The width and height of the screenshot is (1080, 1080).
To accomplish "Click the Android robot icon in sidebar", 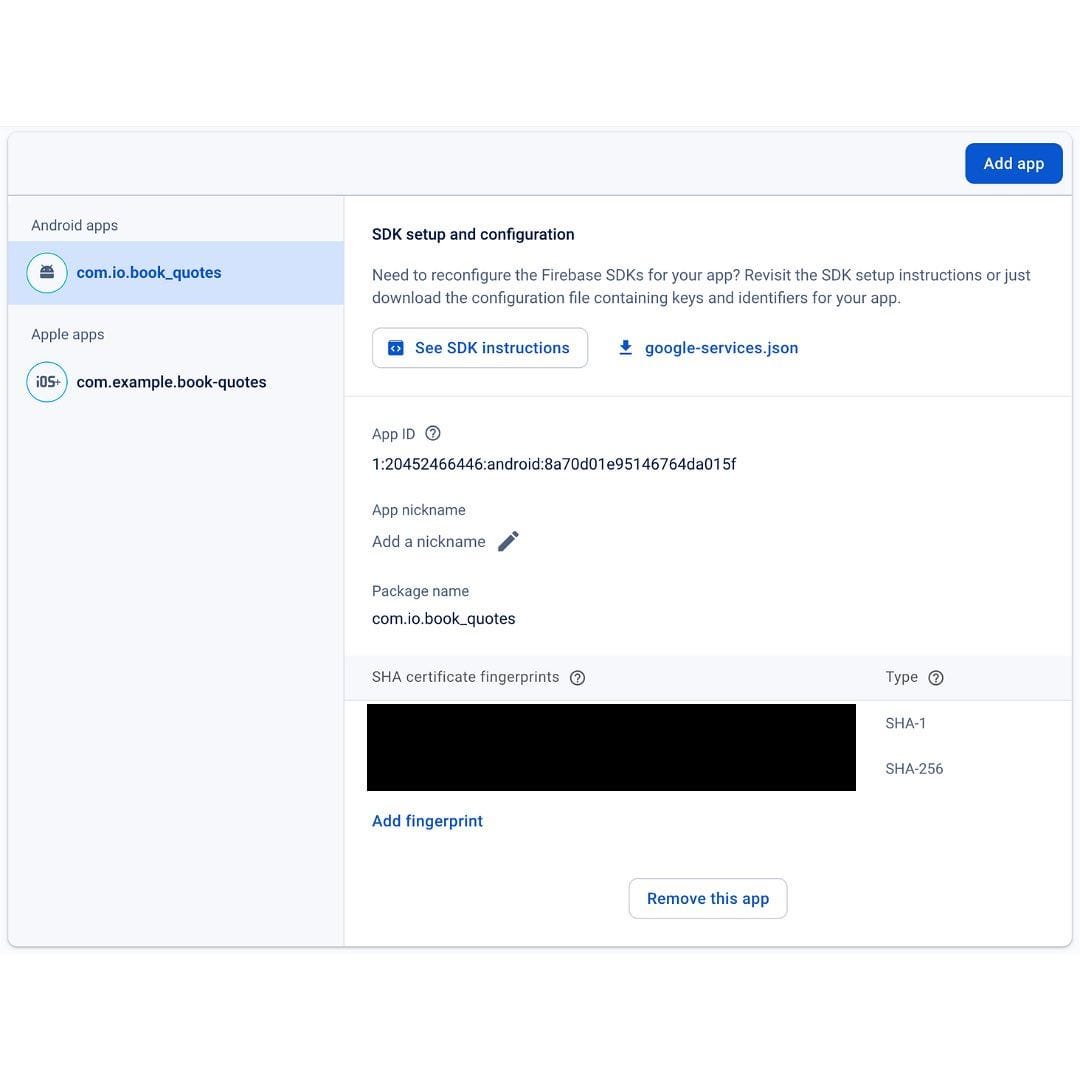I will [x=47, y=273].
